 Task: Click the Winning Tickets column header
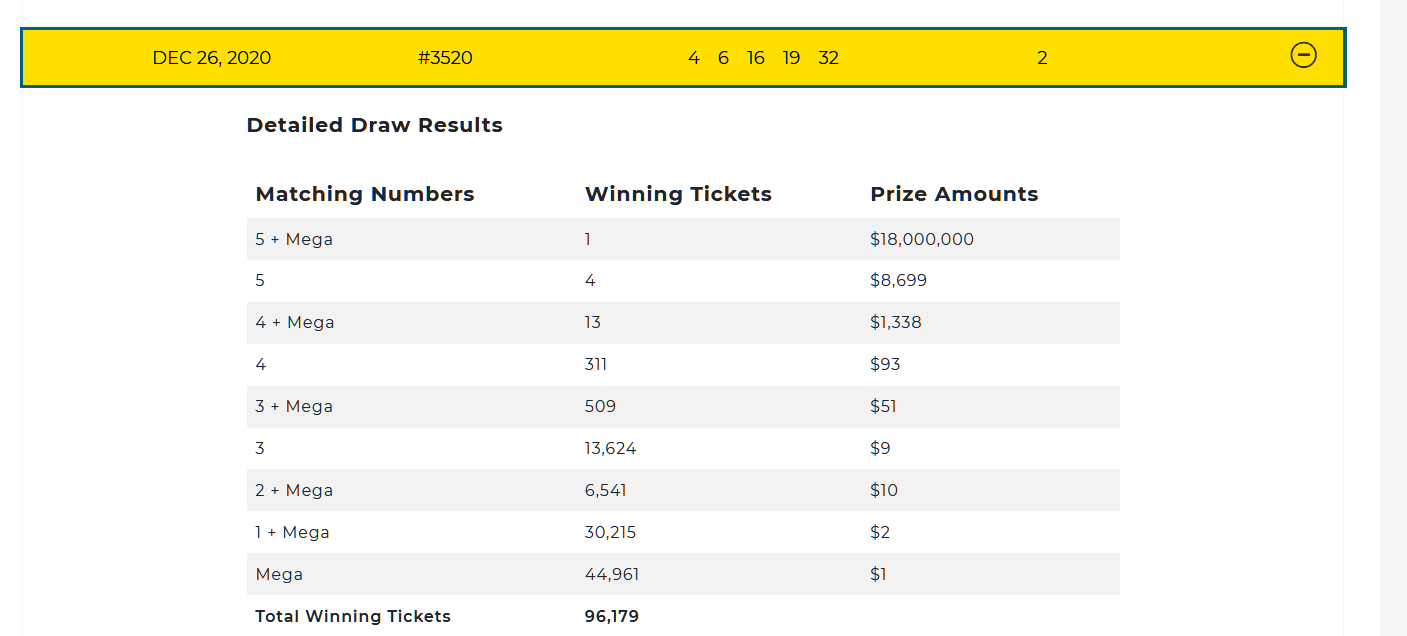point(678,194)
